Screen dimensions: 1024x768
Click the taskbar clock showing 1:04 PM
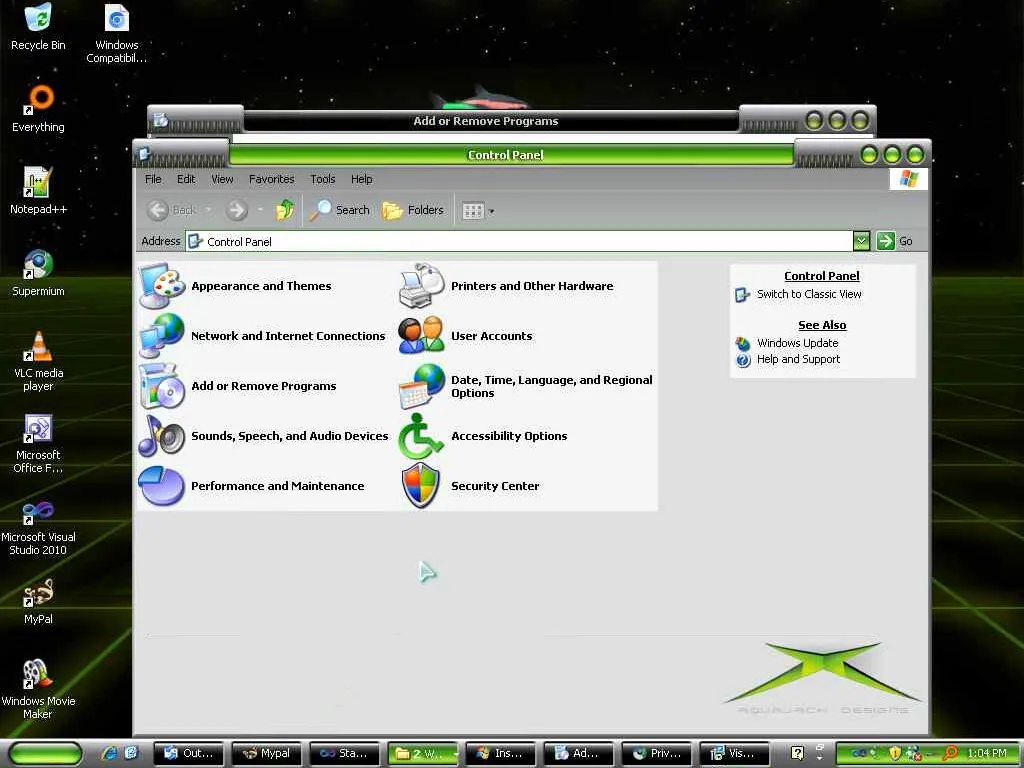987,753
